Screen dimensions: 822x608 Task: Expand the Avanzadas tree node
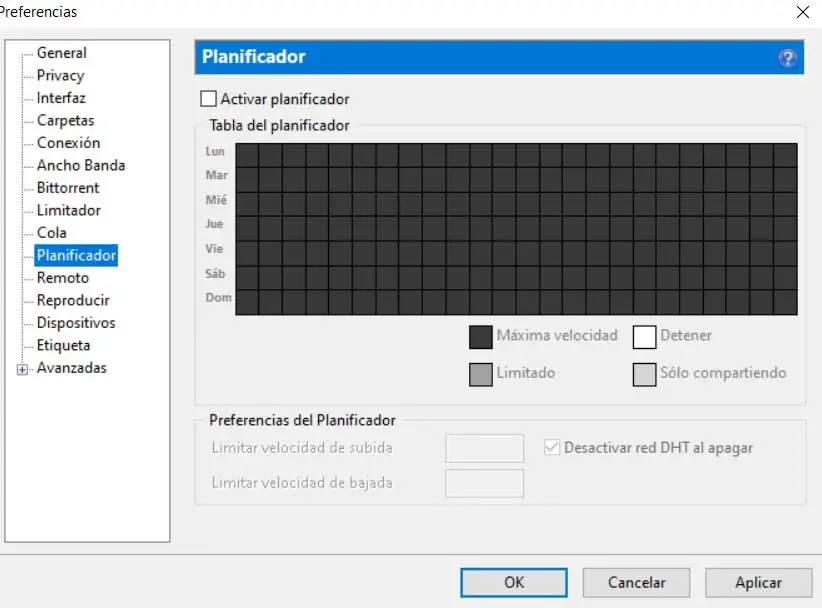click(x=22, y=369)
